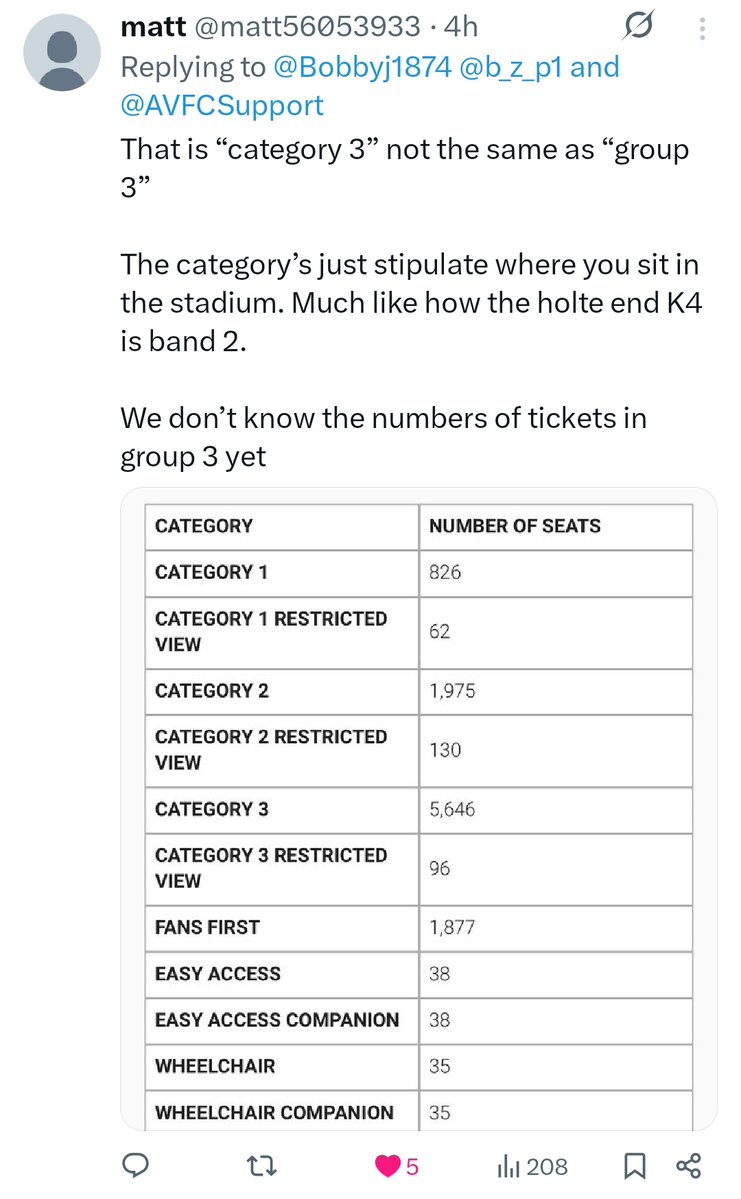The width and height of the screenshot is (741, 1199).
Task: Open the reply comment icon
Action: pos(136,1165)
